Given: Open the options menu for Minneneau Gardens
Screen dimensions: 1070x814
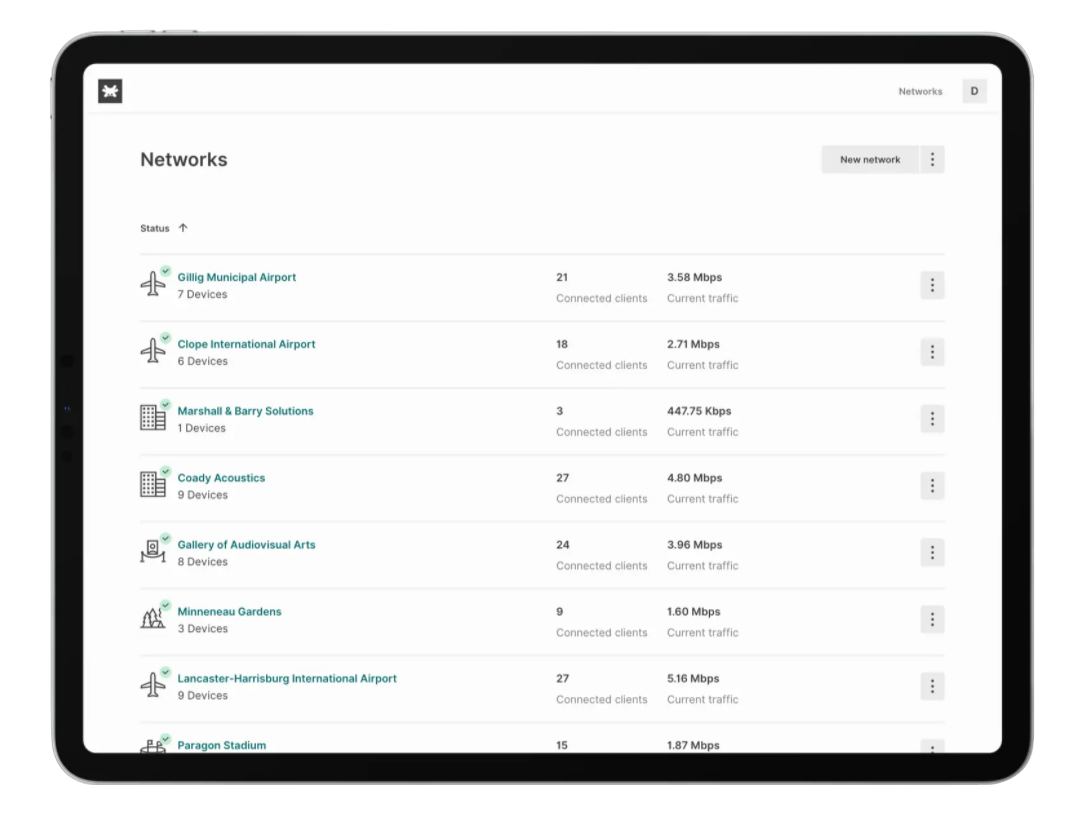Looking at the screenshot, I should 932,620.
